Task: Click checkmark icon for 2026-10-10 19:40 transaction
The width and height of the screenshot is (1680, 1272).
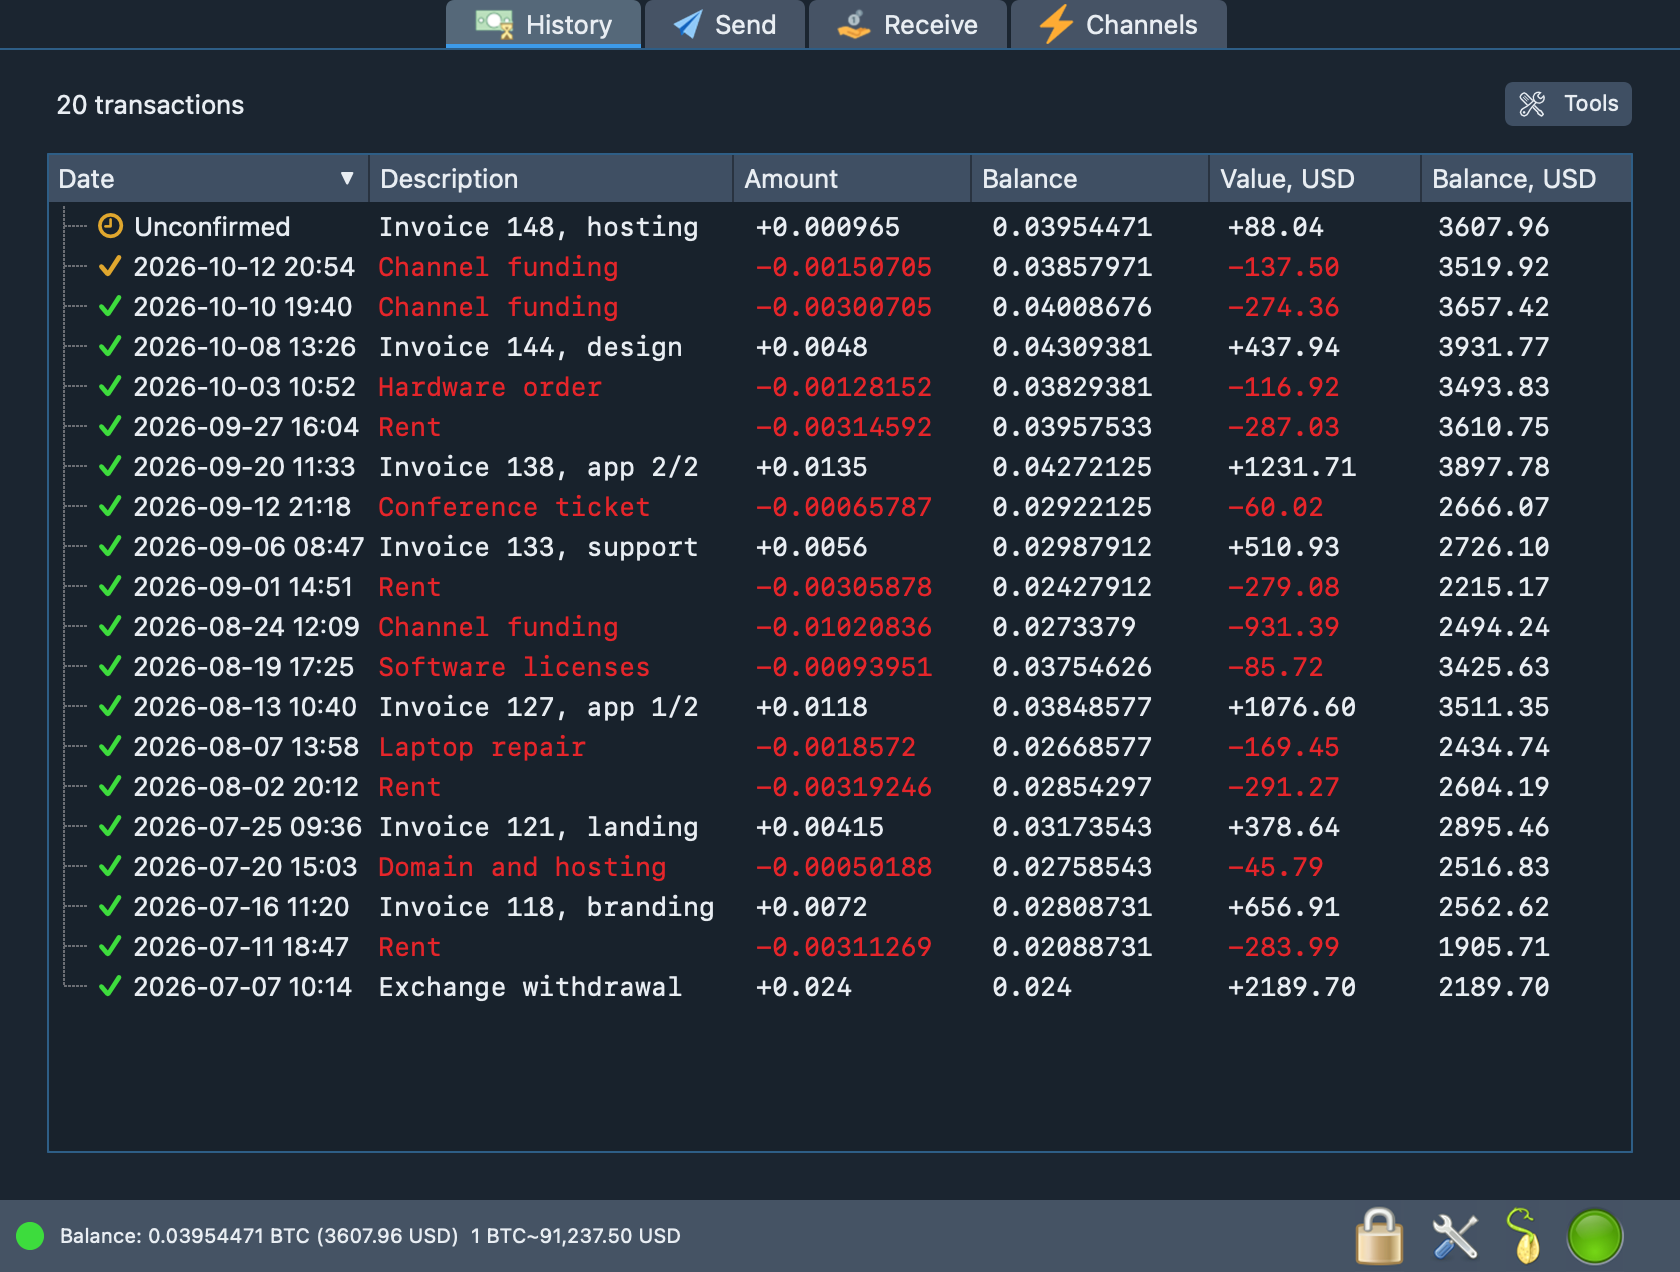Action: coord(110,307)
